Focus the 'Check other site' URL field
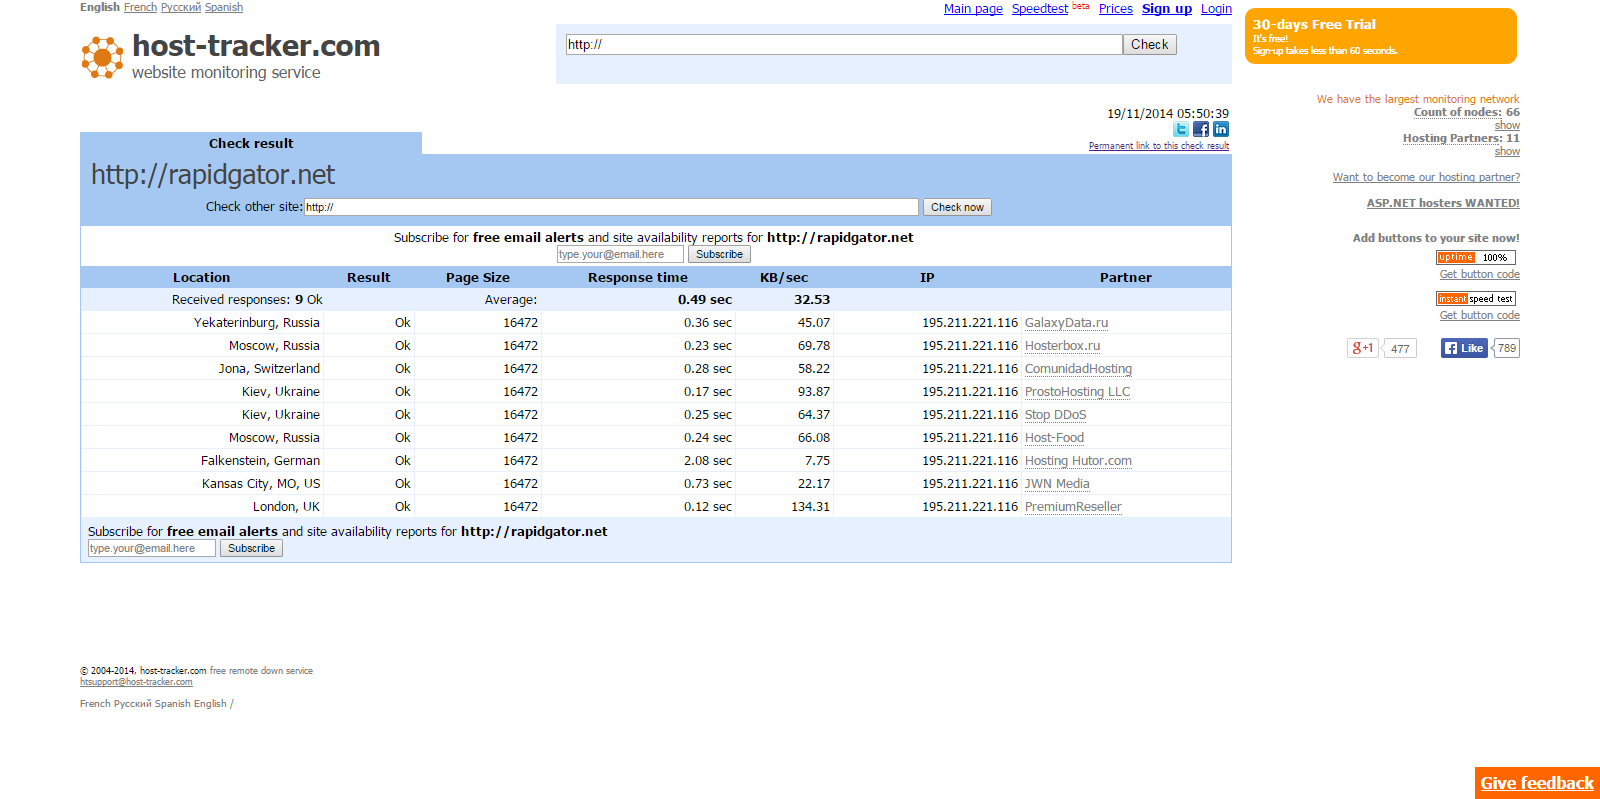Screen dimensions: 1600x799 point(611,207)
